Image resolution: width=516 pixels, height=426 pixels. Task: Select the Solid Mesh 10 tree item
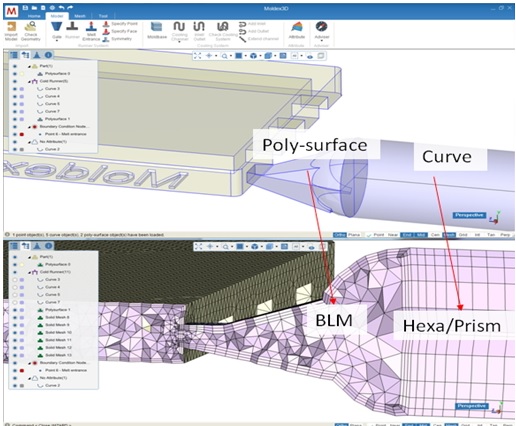pos(58,333)
